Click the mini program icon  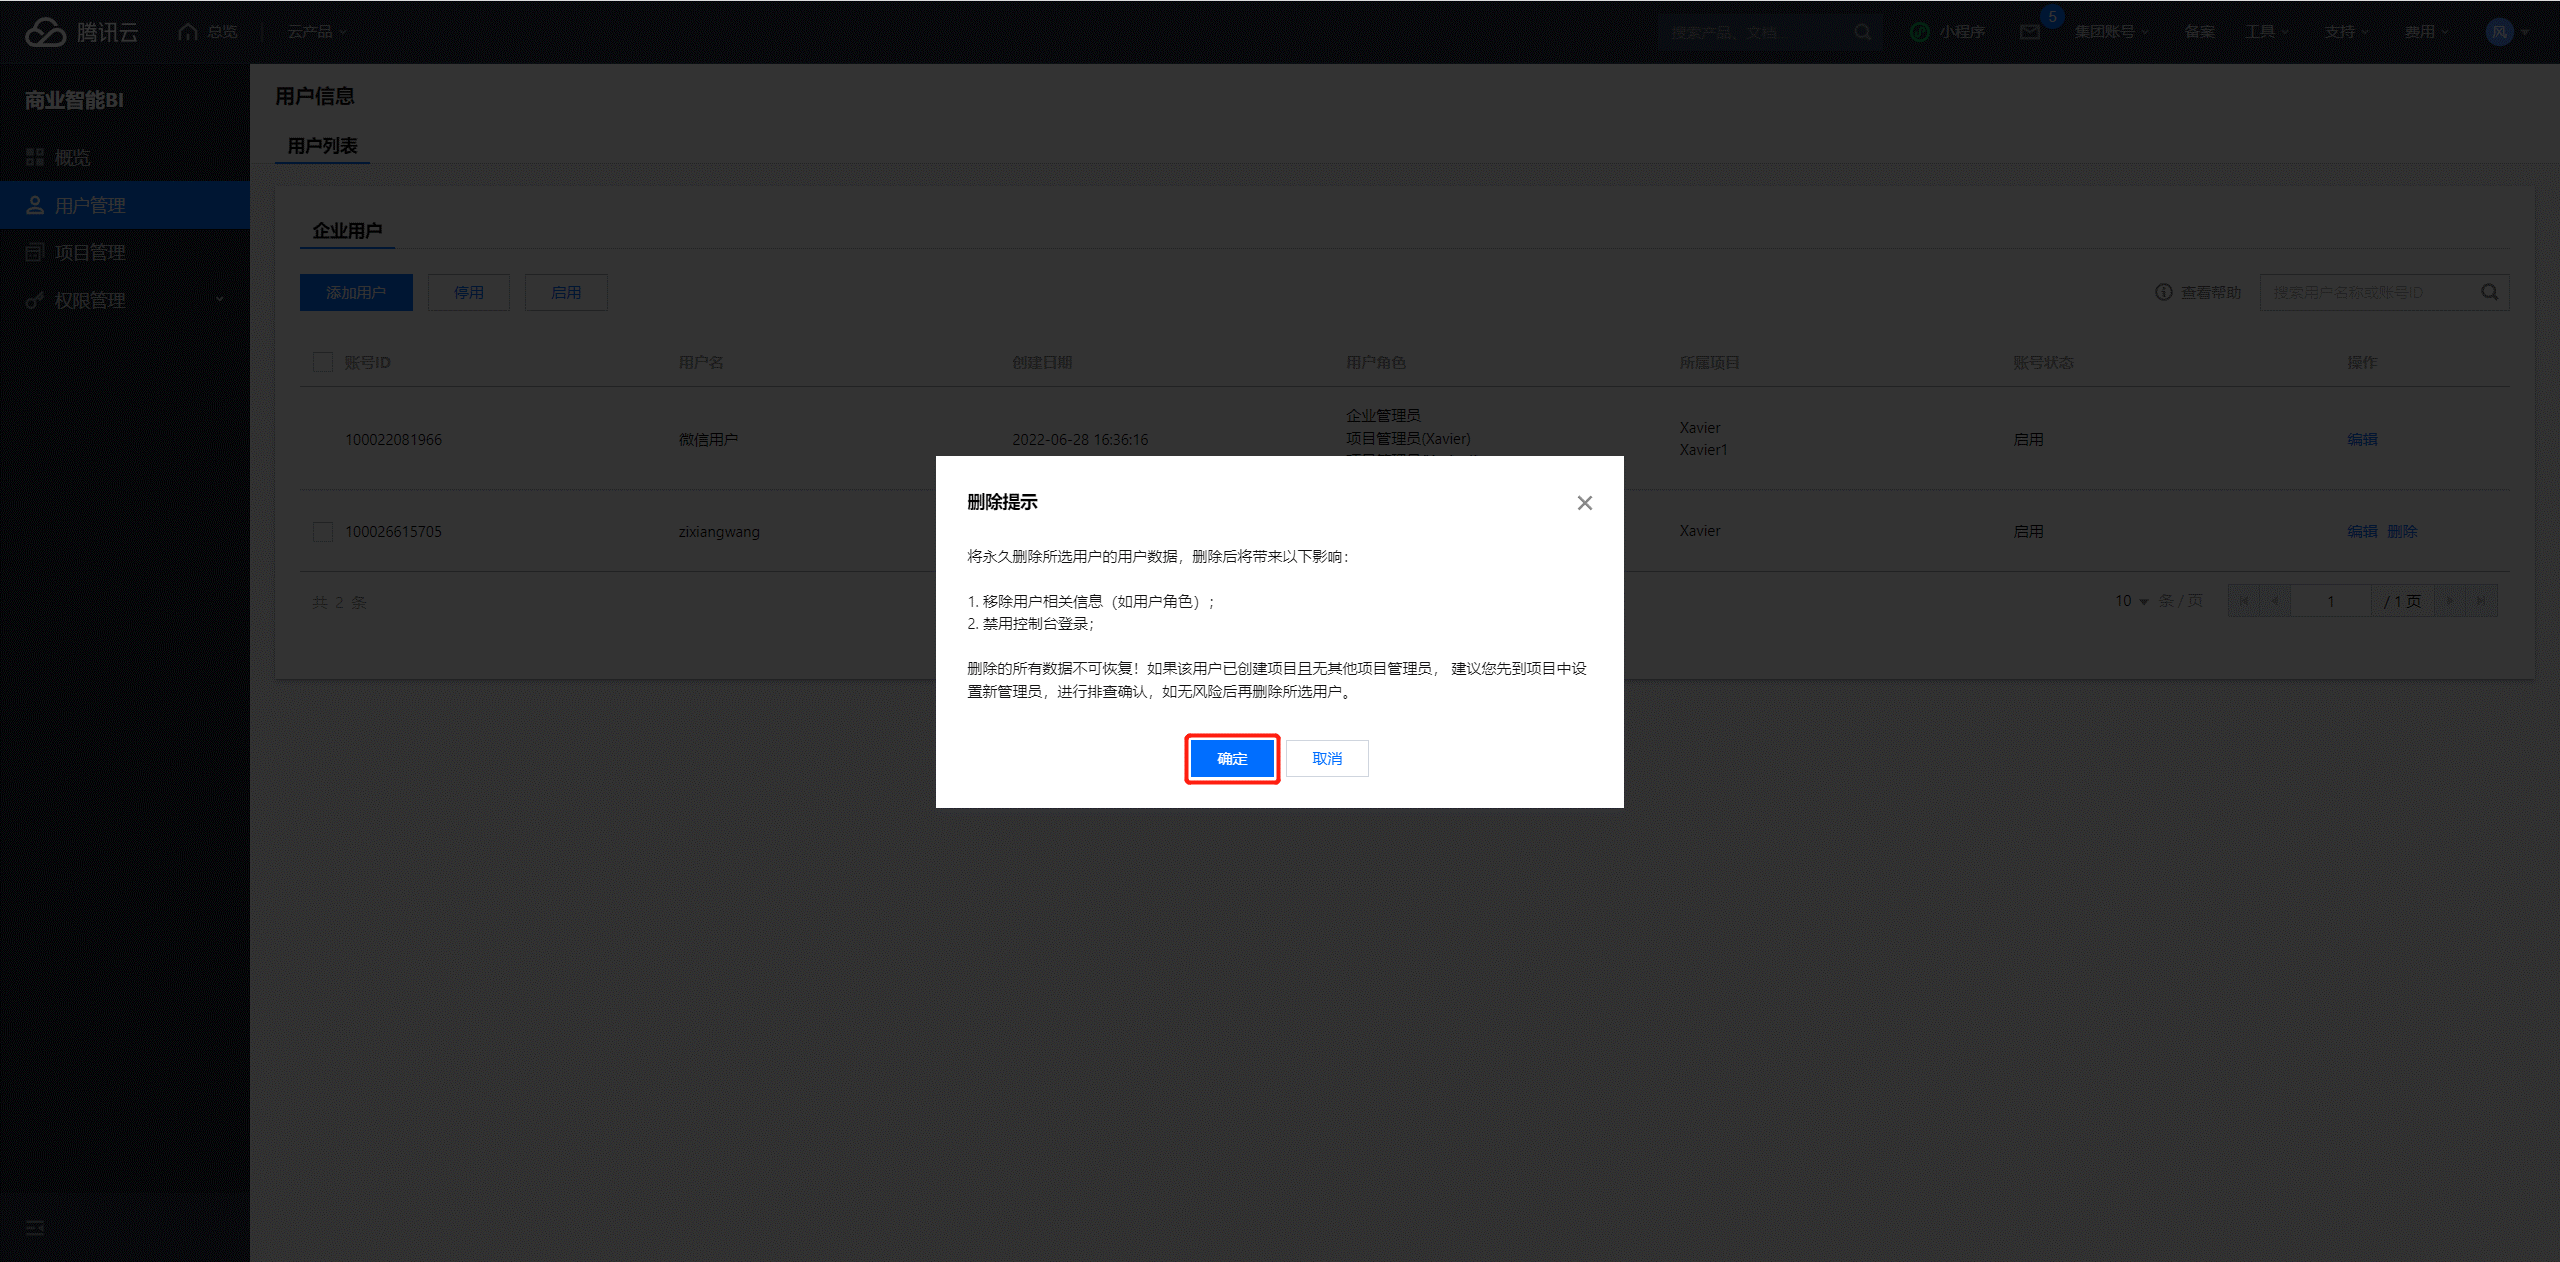coord(1919,32)
